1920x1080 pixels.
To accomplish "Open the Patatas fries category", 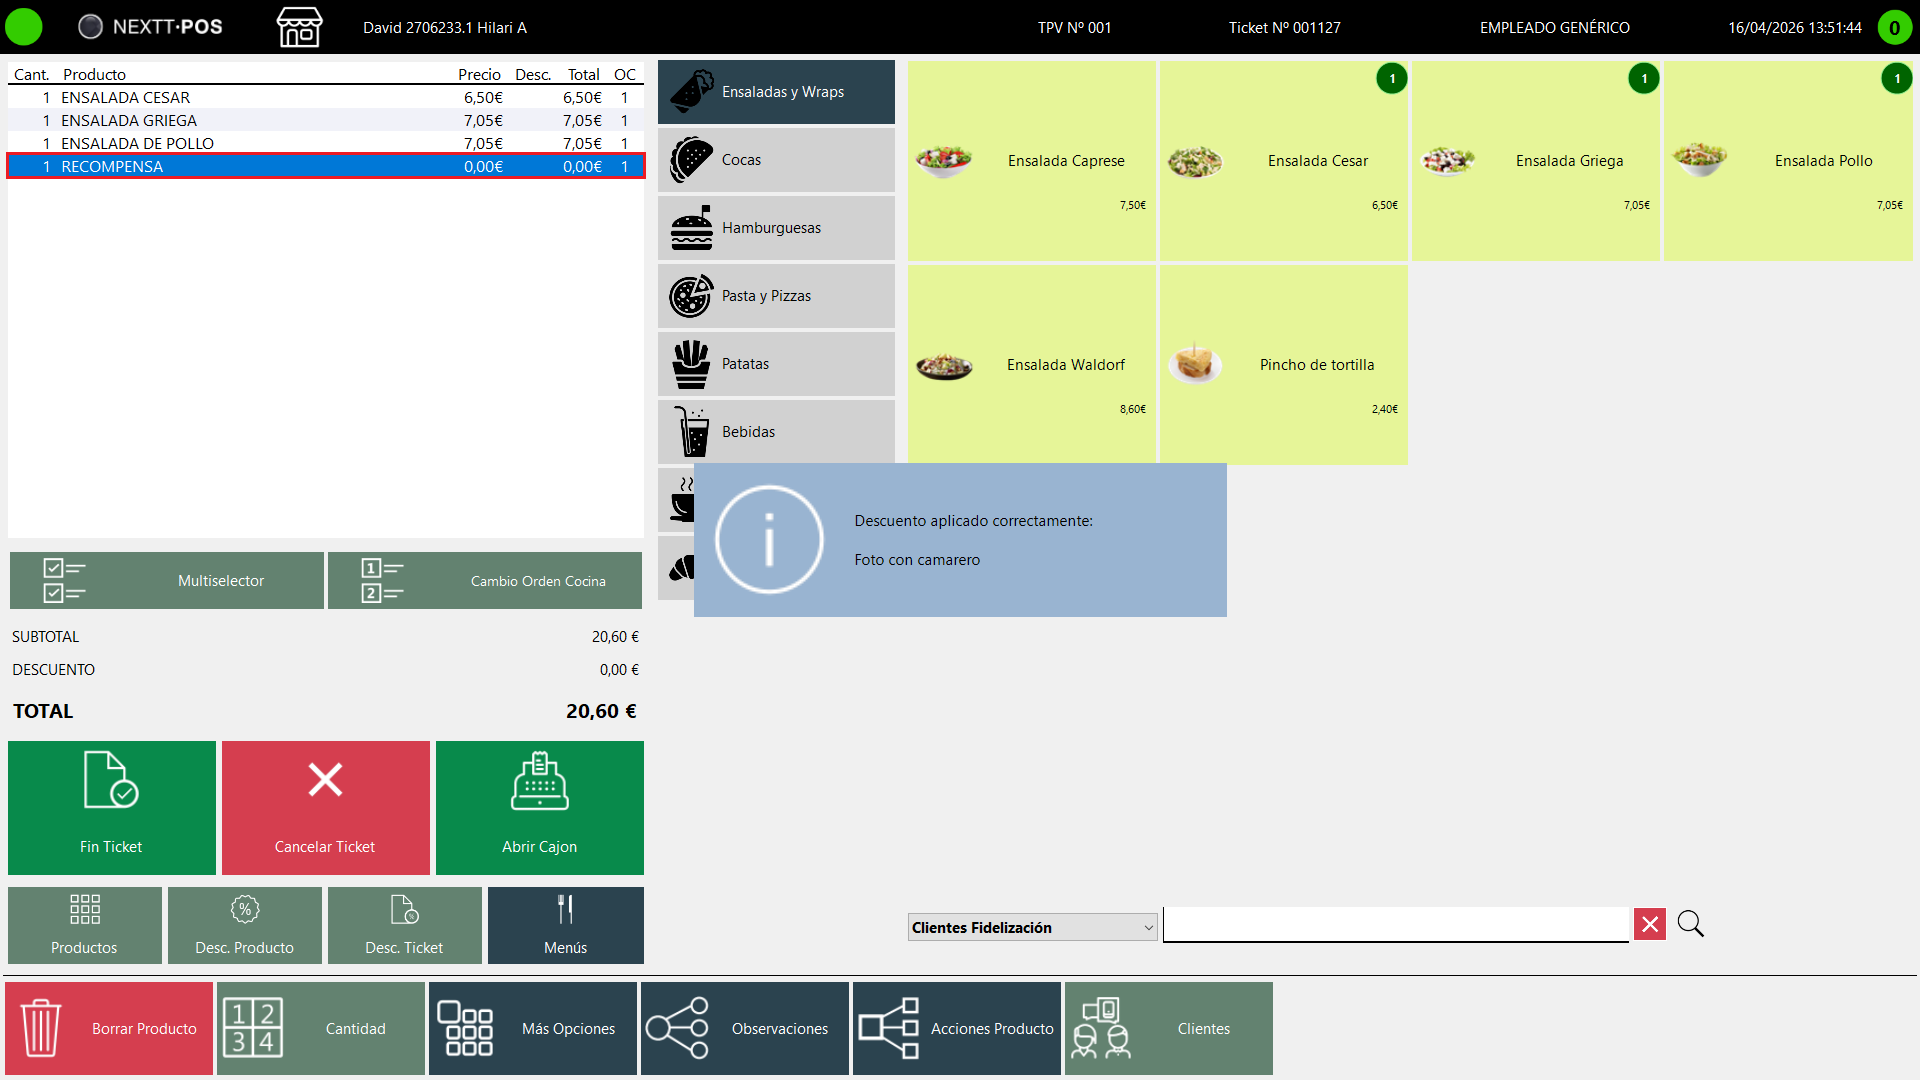I will [x=776, y=364].
